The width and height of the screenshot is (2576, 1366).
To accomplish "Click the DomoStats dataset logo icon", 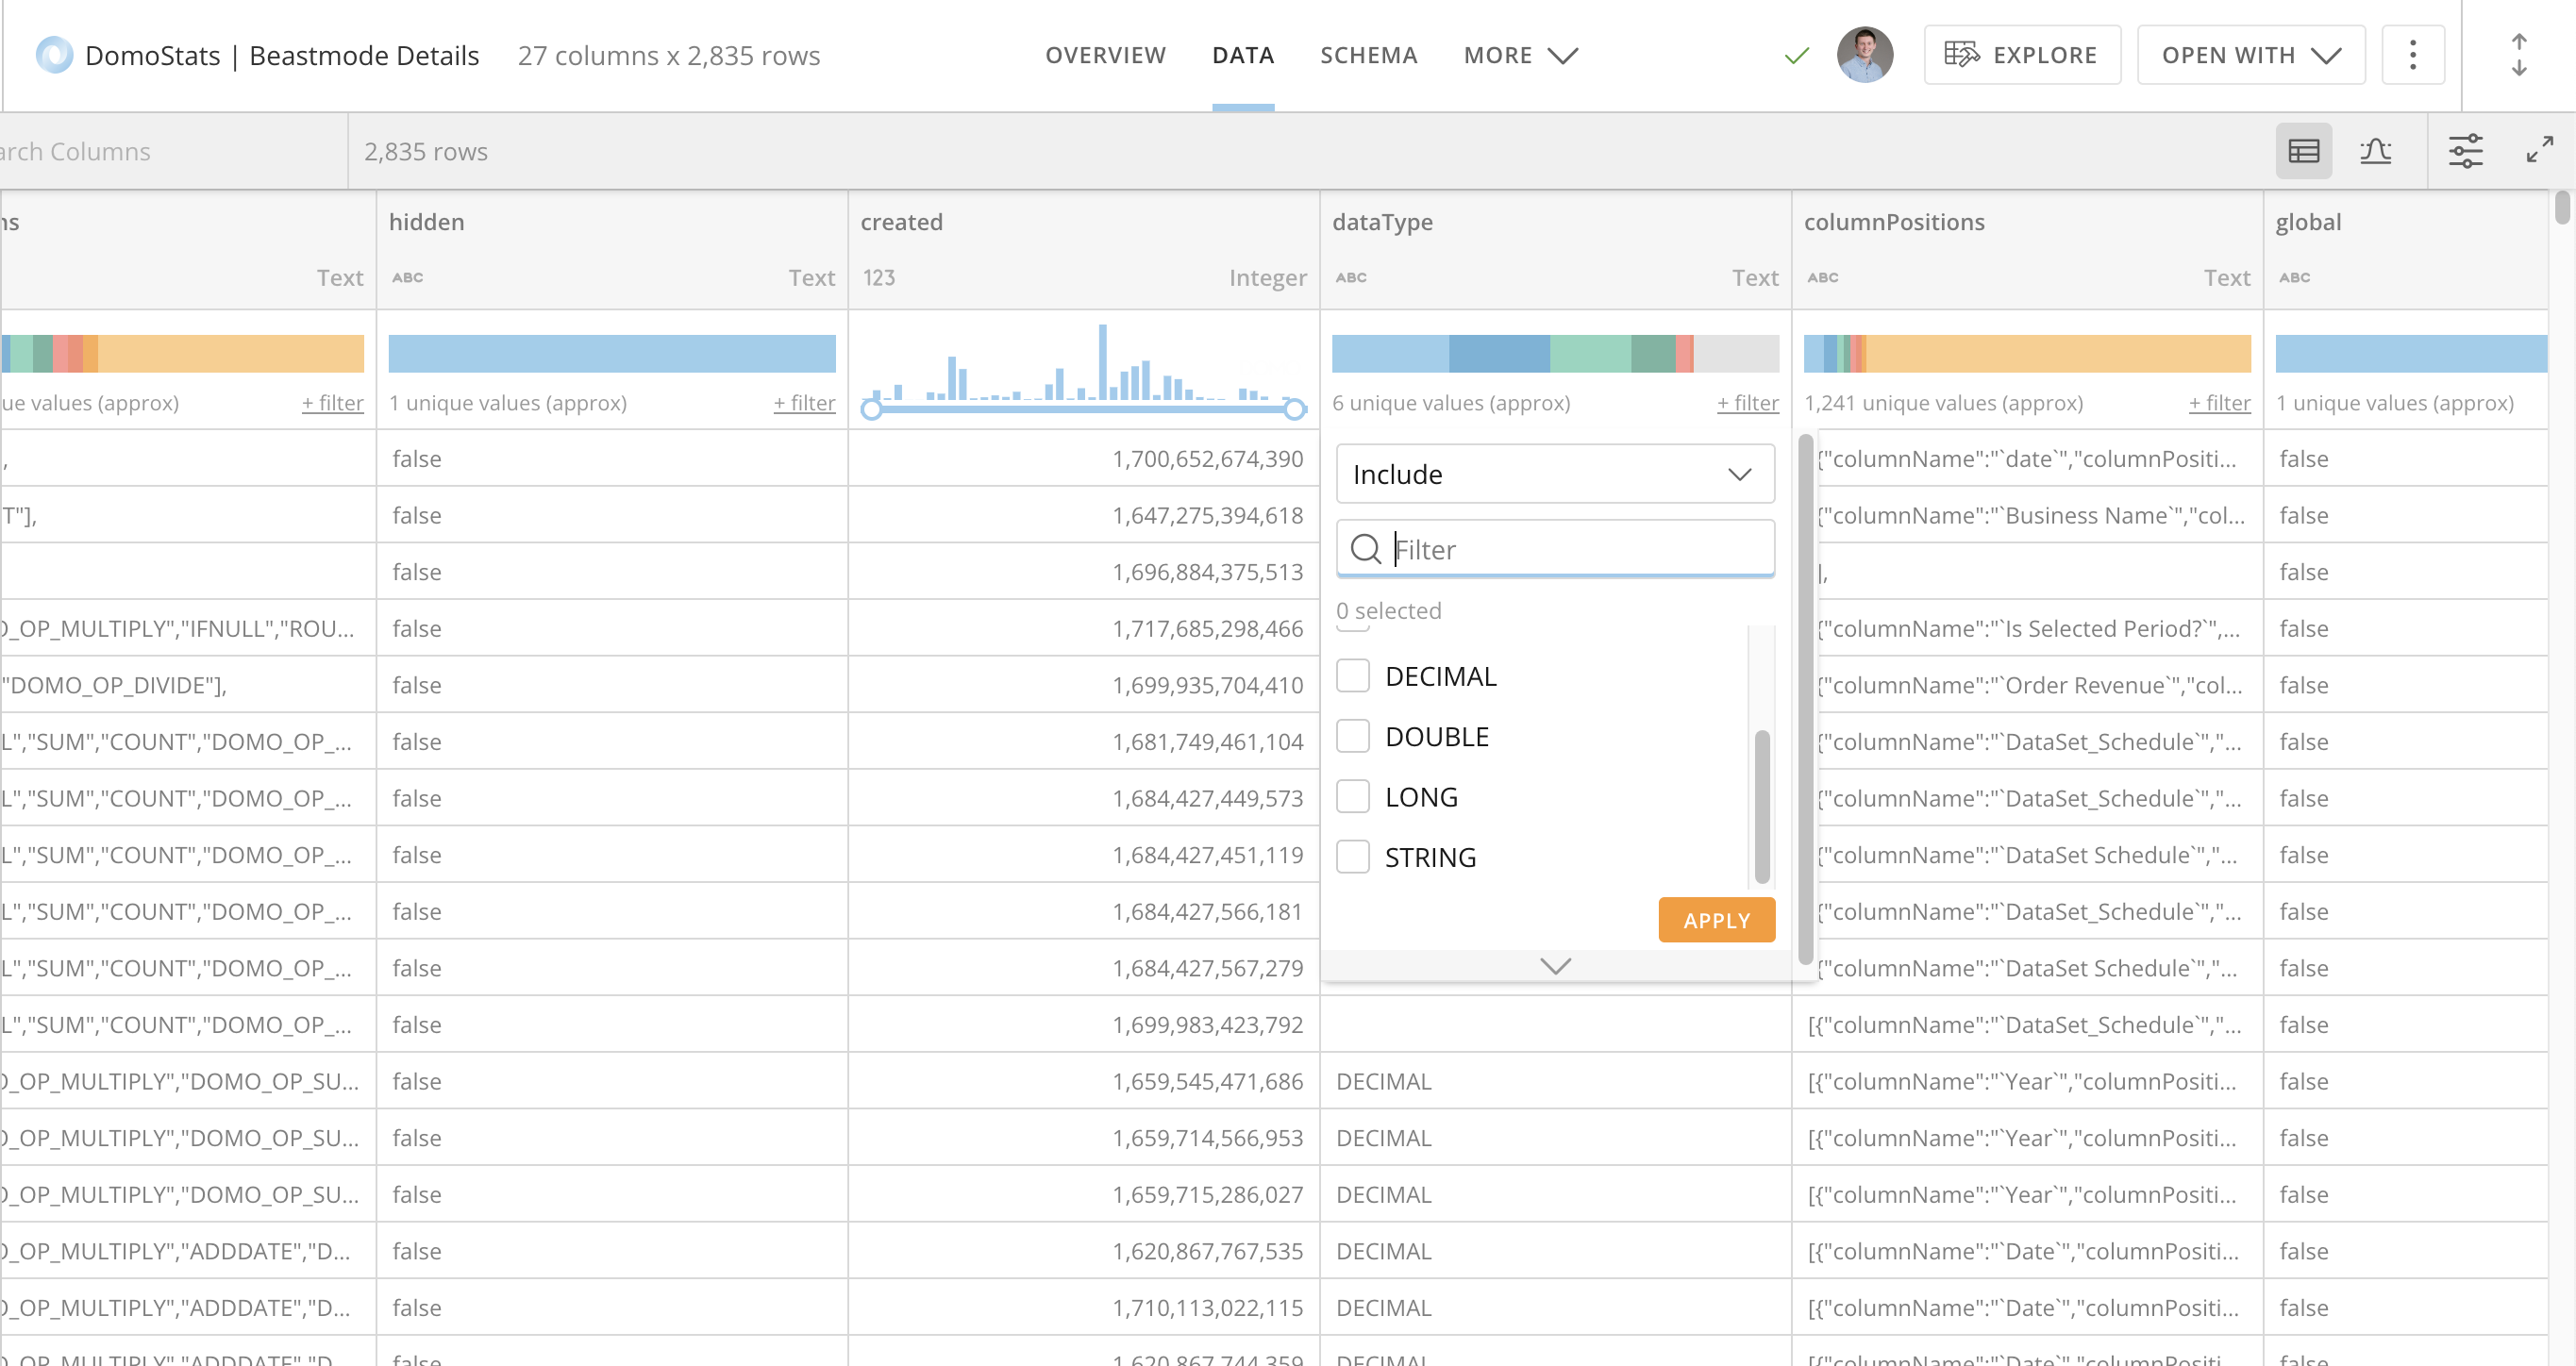I will point(54,55).
